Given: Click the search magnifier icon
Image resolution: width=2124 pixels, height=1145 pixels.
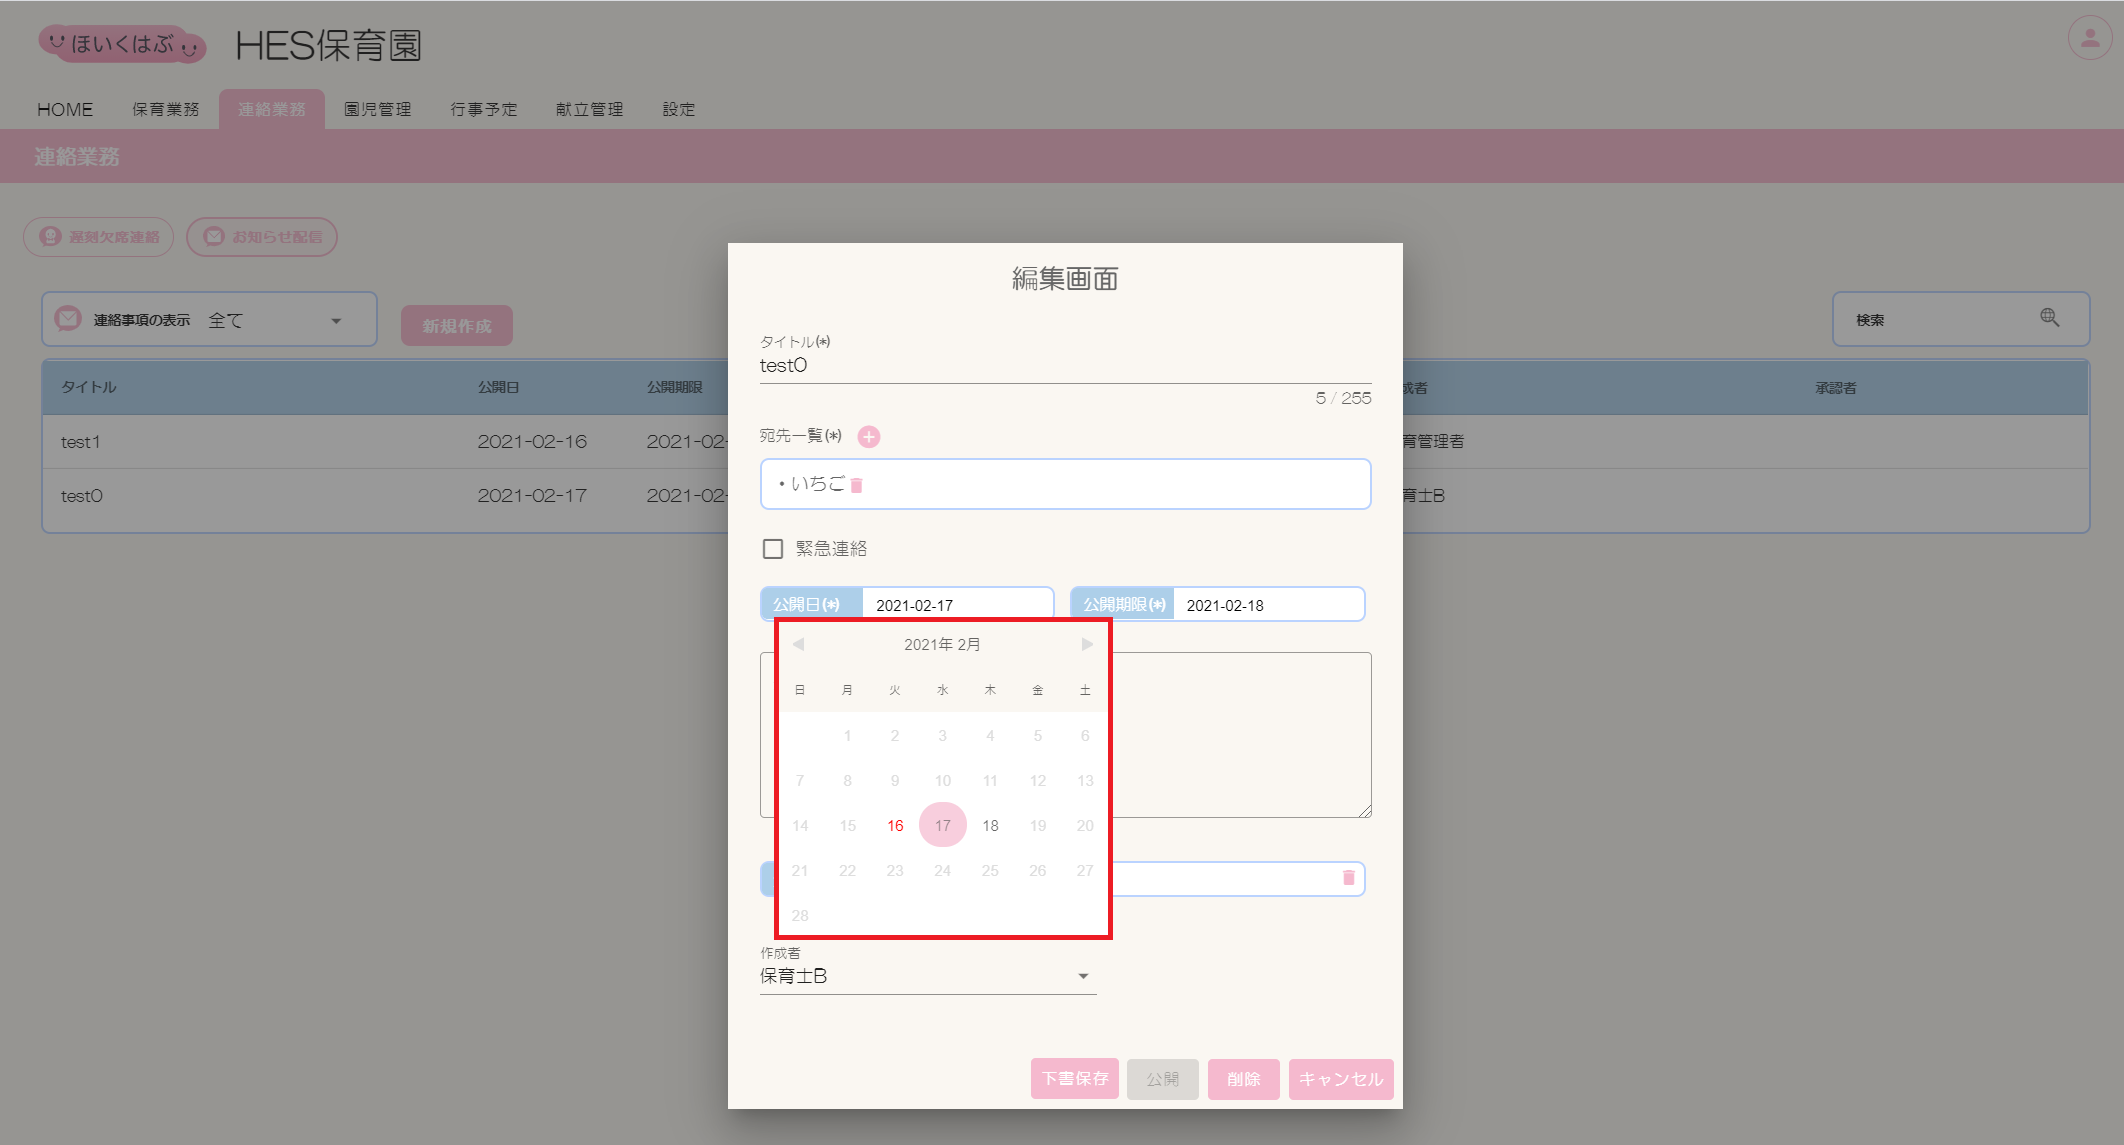Looking at the screenshot, I should coord(2049,318).
